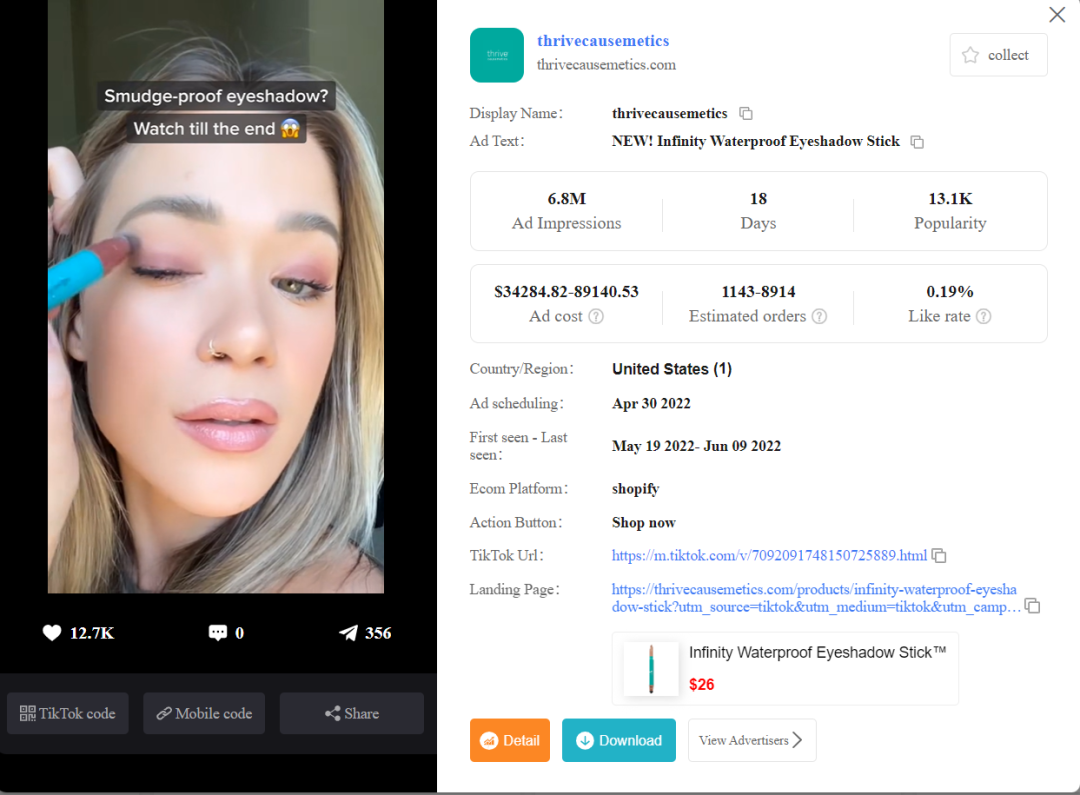Click the $26 product price
The height and width of the screenshot is (795, 1080).
[701, 684]
